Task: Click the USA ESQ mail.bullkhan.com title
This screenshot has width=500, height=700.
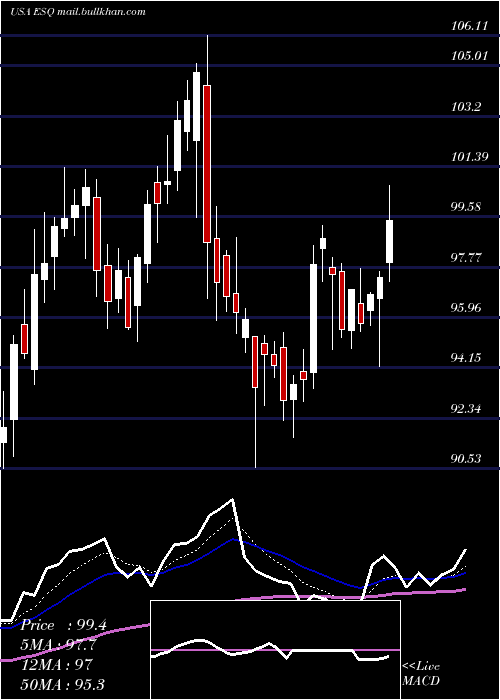Action: point(78,12)
